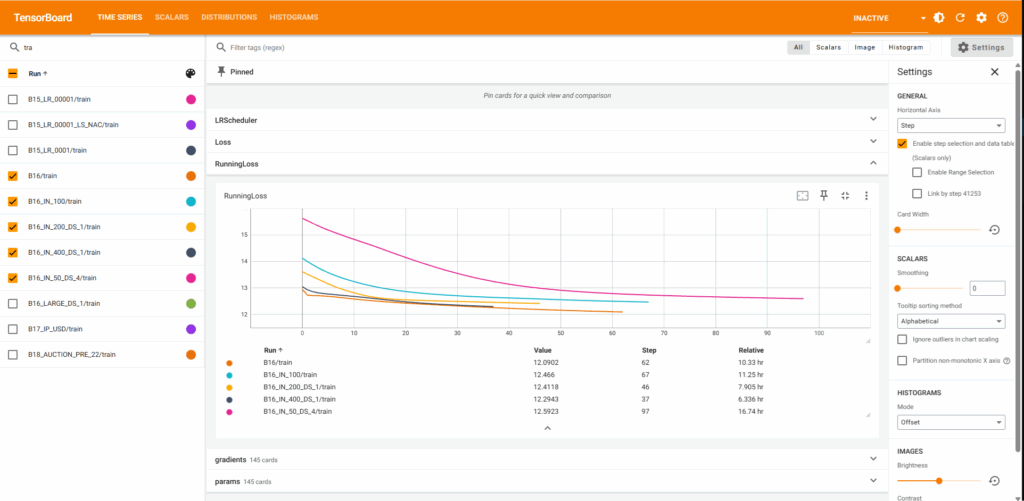Fit the RunningLoss chart domain to data
The width and height of the screenshot is (1024, 501).
tap(845, 196)
